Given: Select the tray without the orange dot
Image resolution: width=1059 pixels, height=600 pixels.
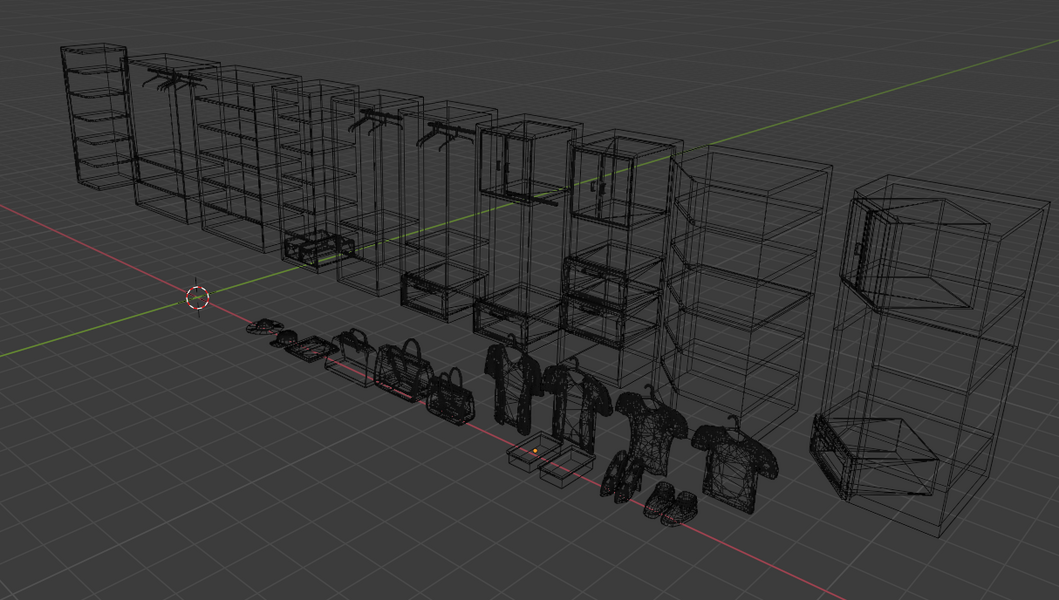Looking at the screenshot, I should (566, 466).
